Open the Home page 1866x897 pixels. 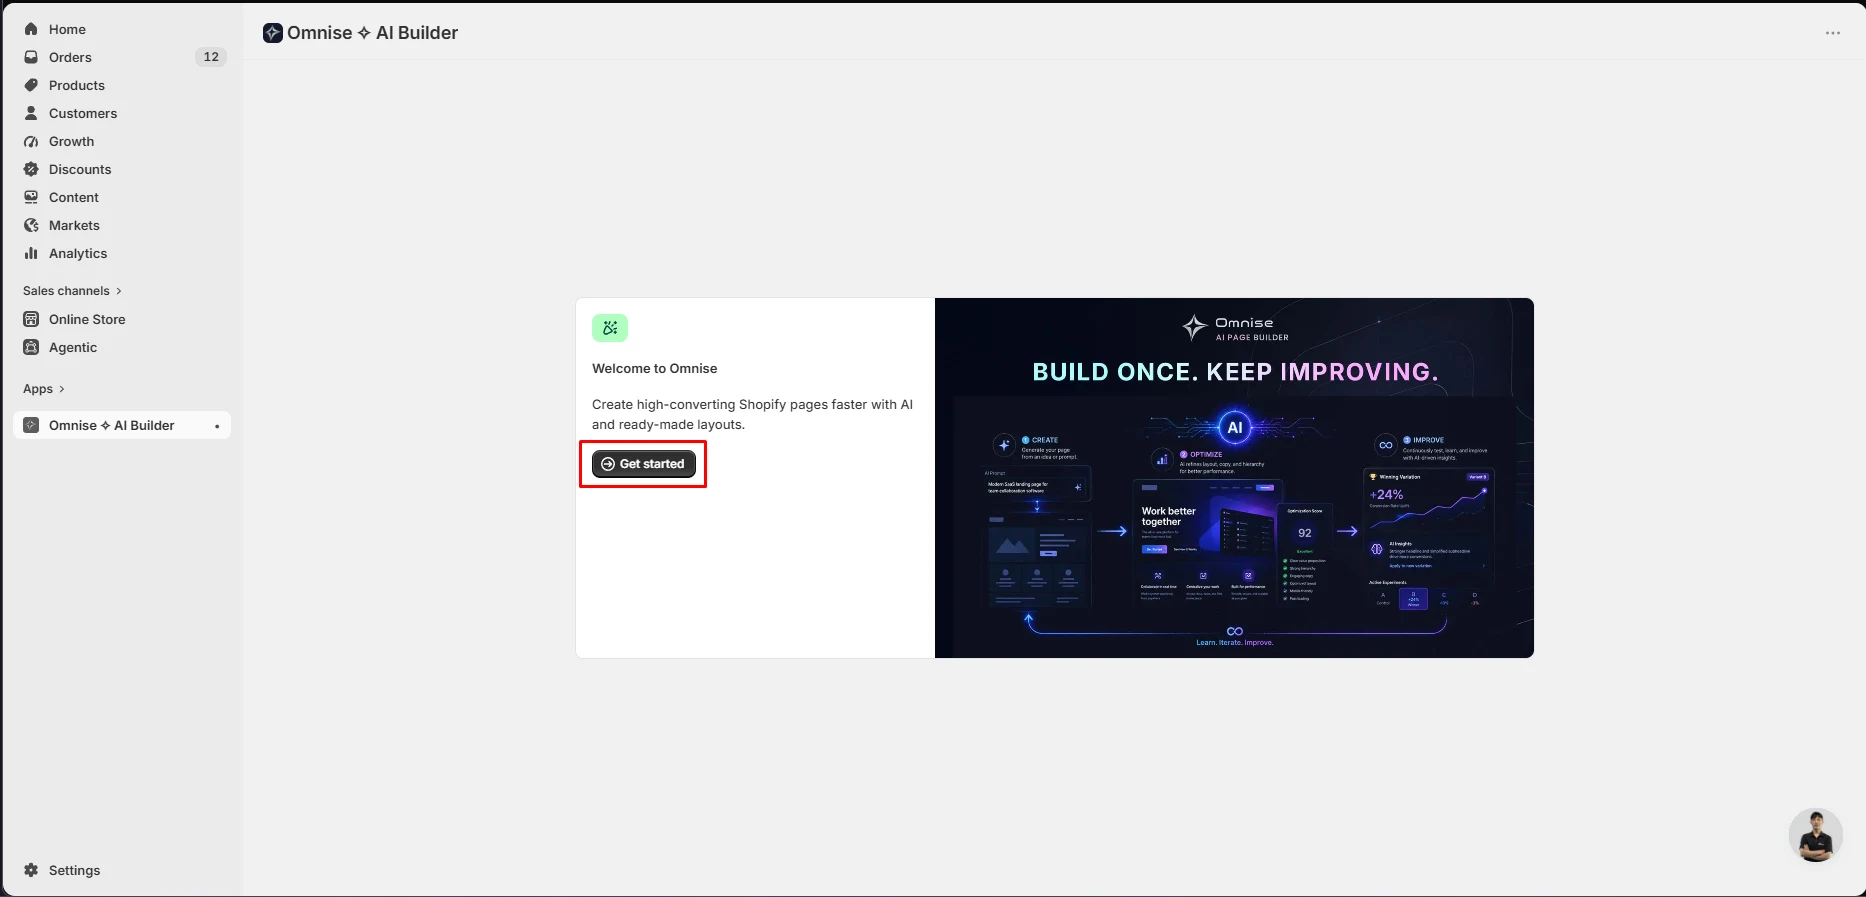point(67,29)
